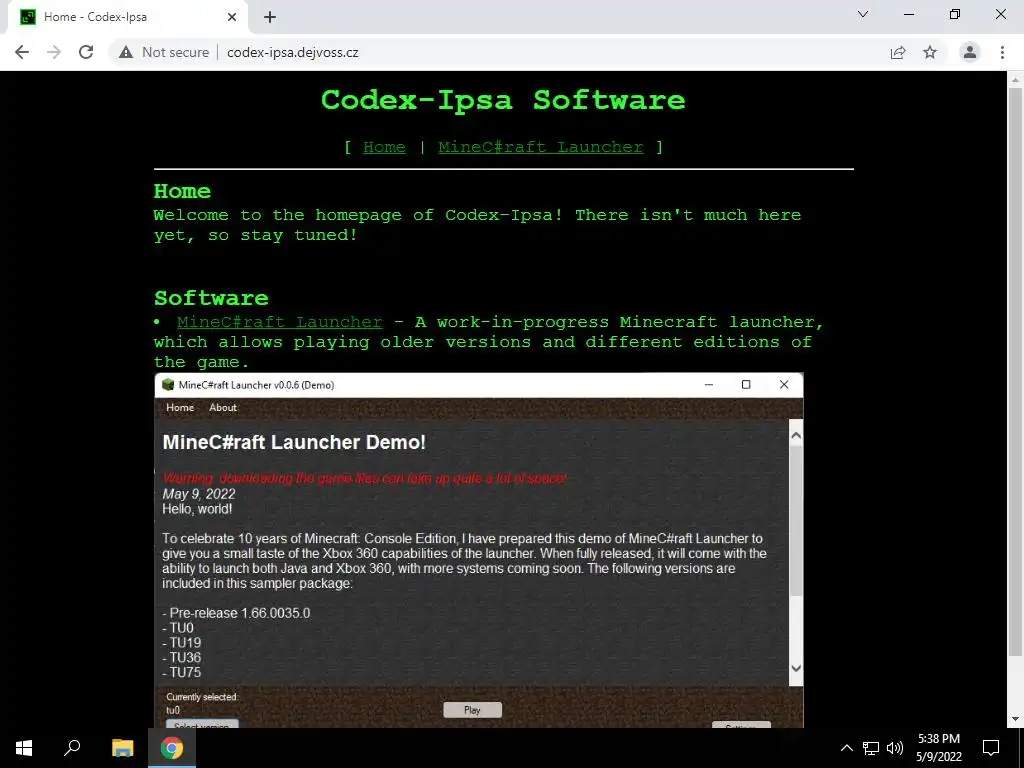Click the browser forward arrow
The image size is (1024, 768).
click(x=54, y=52)
